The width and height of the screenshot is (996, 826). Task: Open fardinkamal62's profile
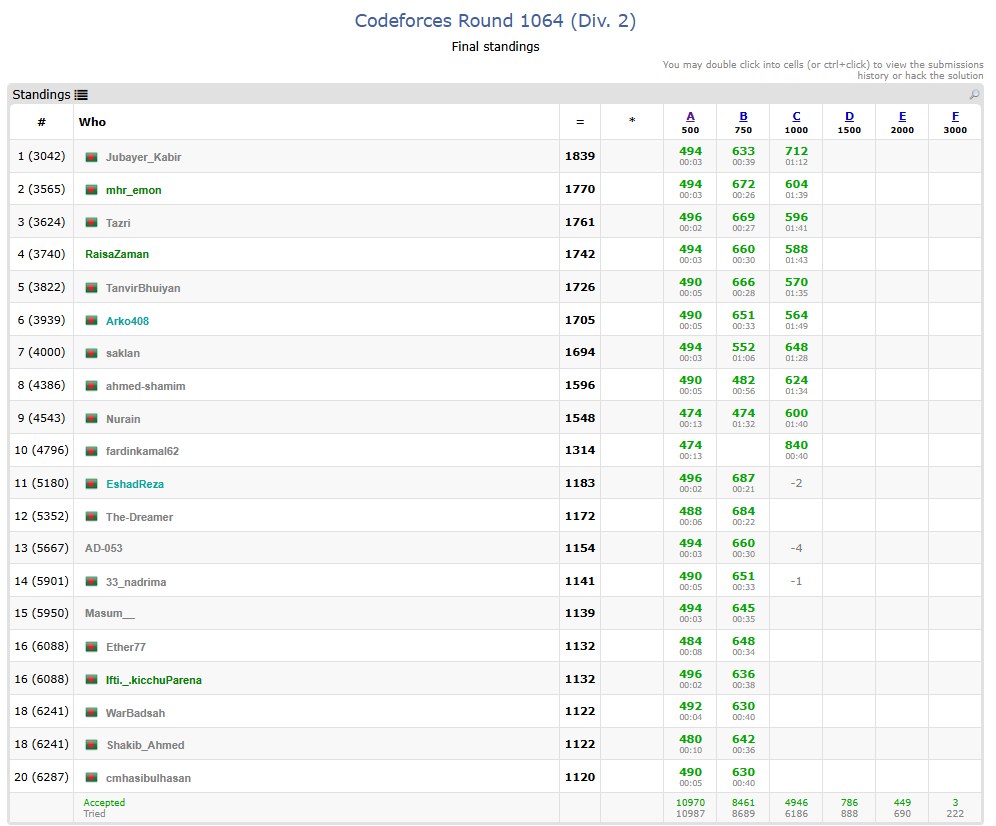[x=142, y=451]
